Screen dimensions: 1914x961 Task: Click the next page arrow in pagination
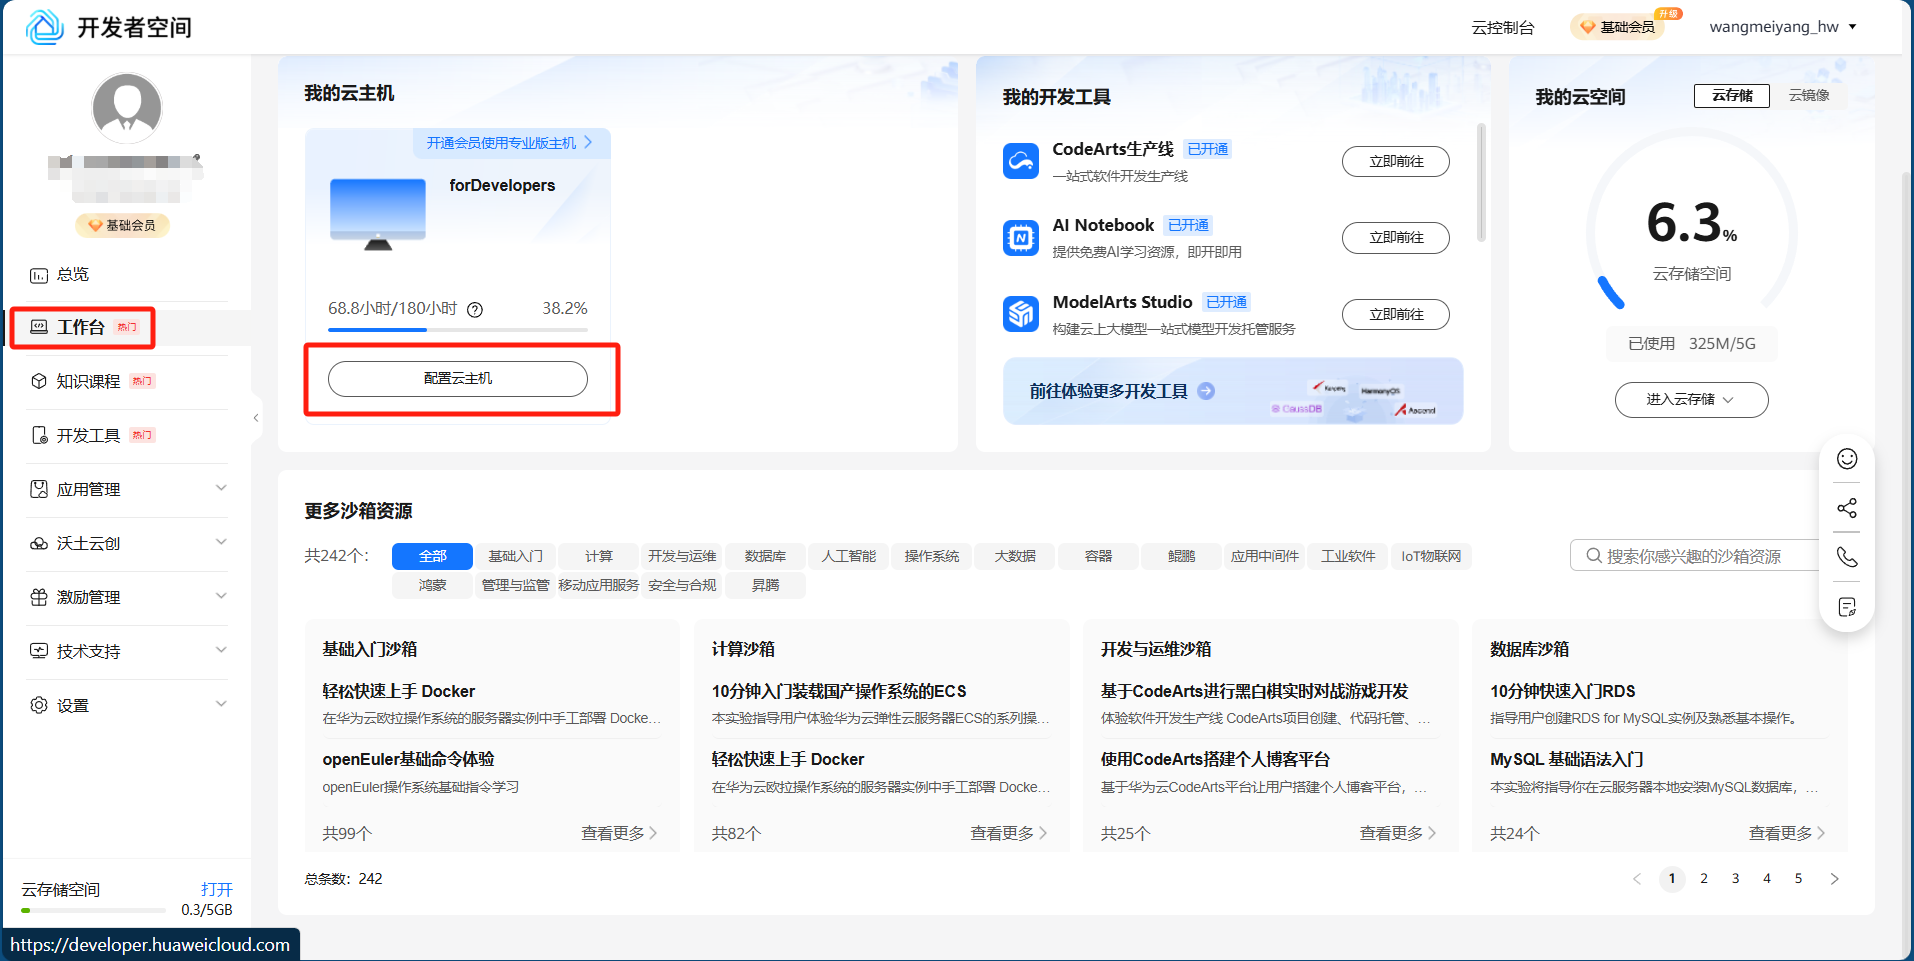pyautogui.click(x=1834, y=879)
